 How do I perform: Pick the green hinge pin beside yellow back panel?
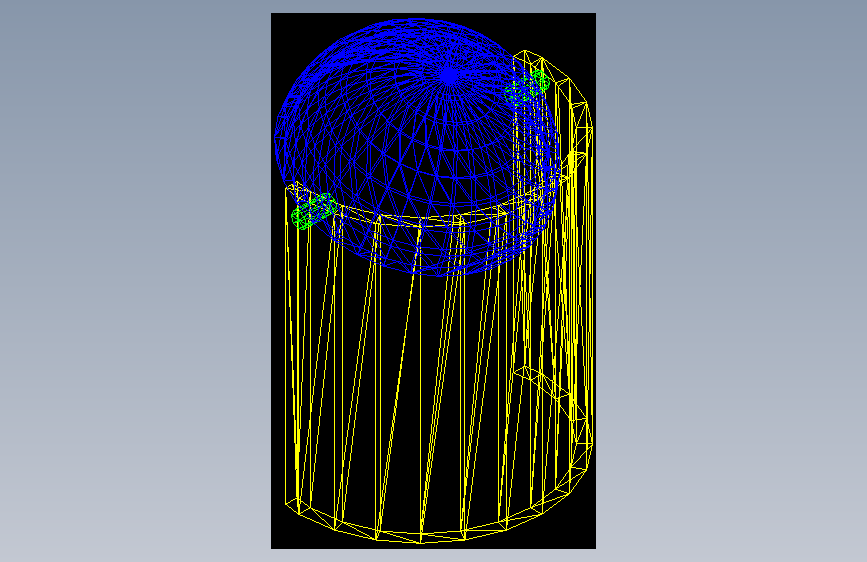pos(527,87)
